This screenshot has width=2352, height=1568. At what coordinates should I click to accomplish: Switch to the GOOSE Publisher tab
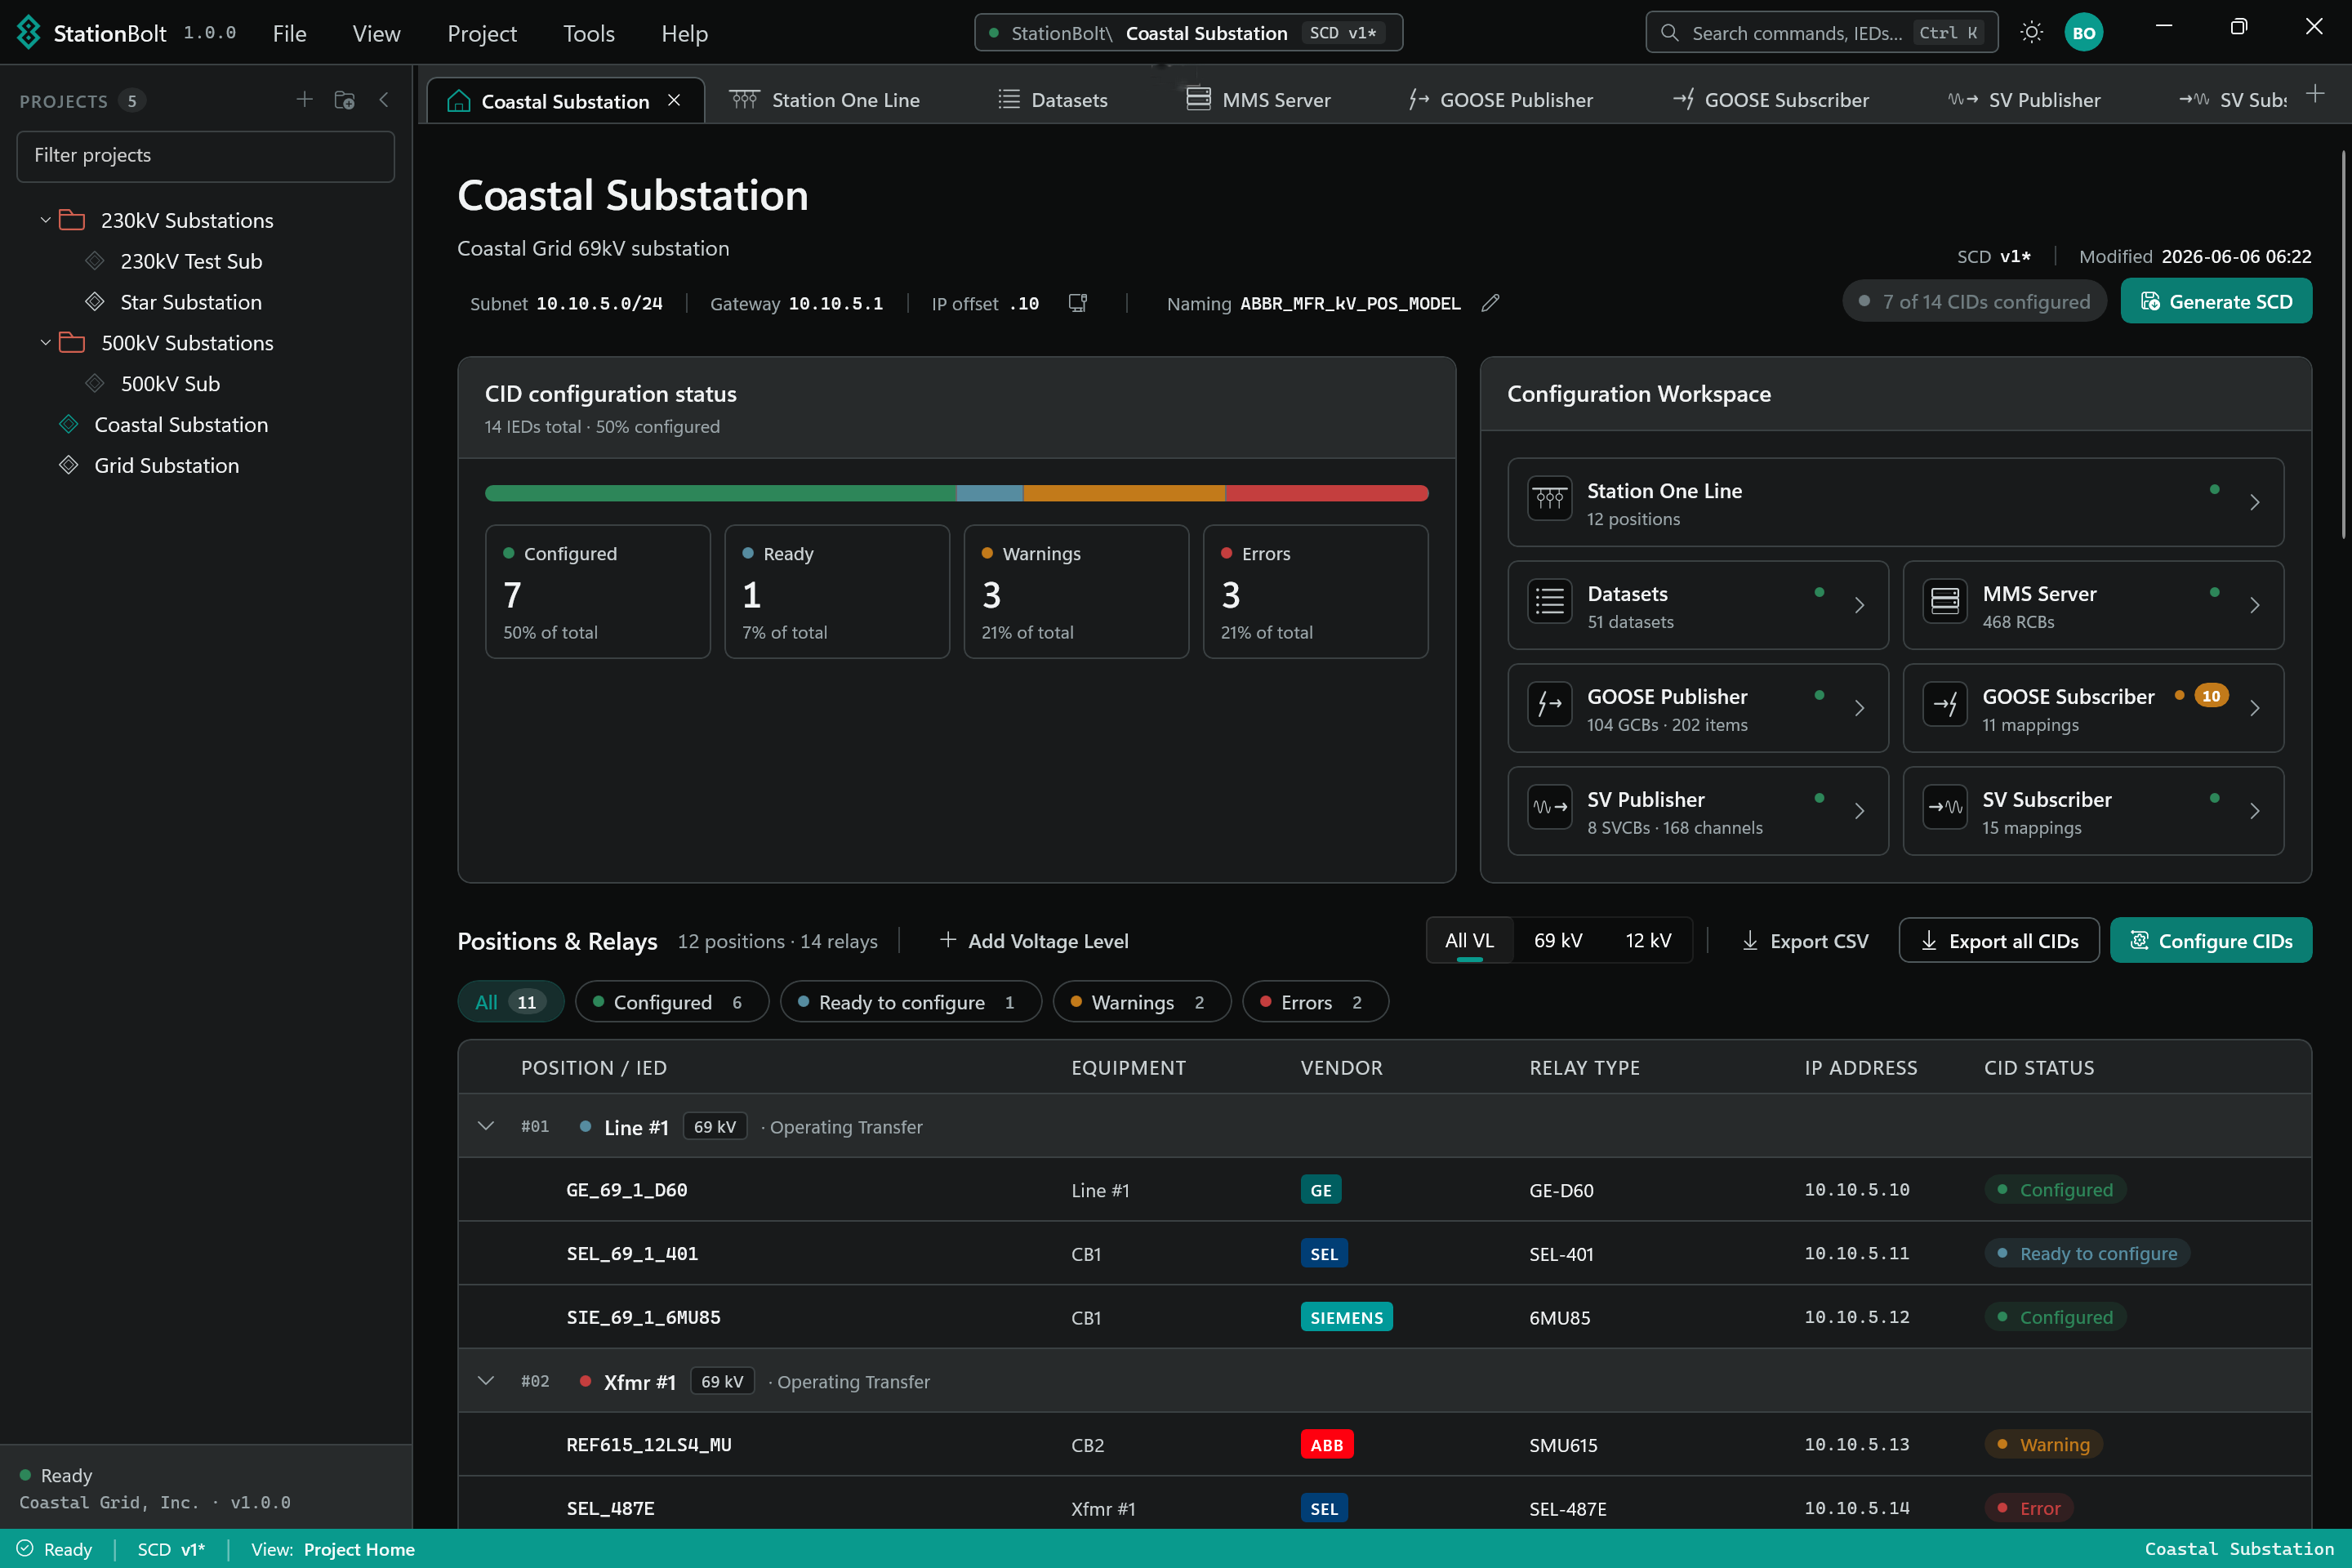(1500, 100)
